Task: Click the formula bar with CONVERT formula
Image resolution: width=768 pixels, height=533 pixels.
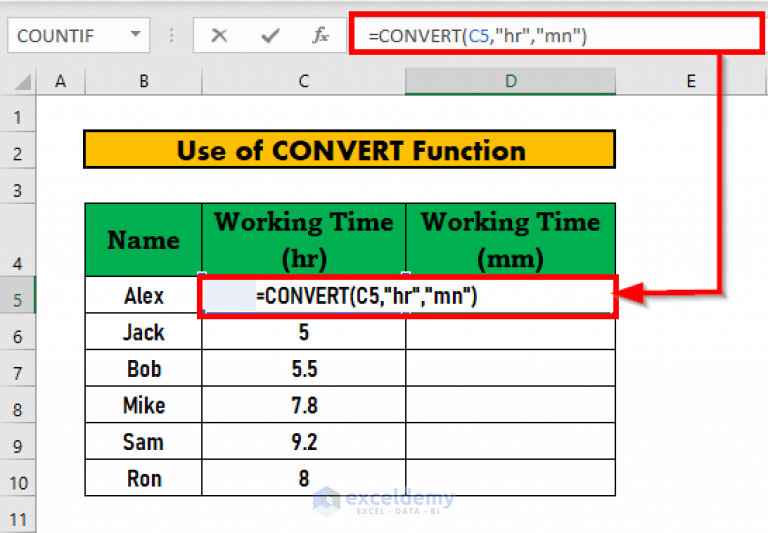Action: point(556,35)
